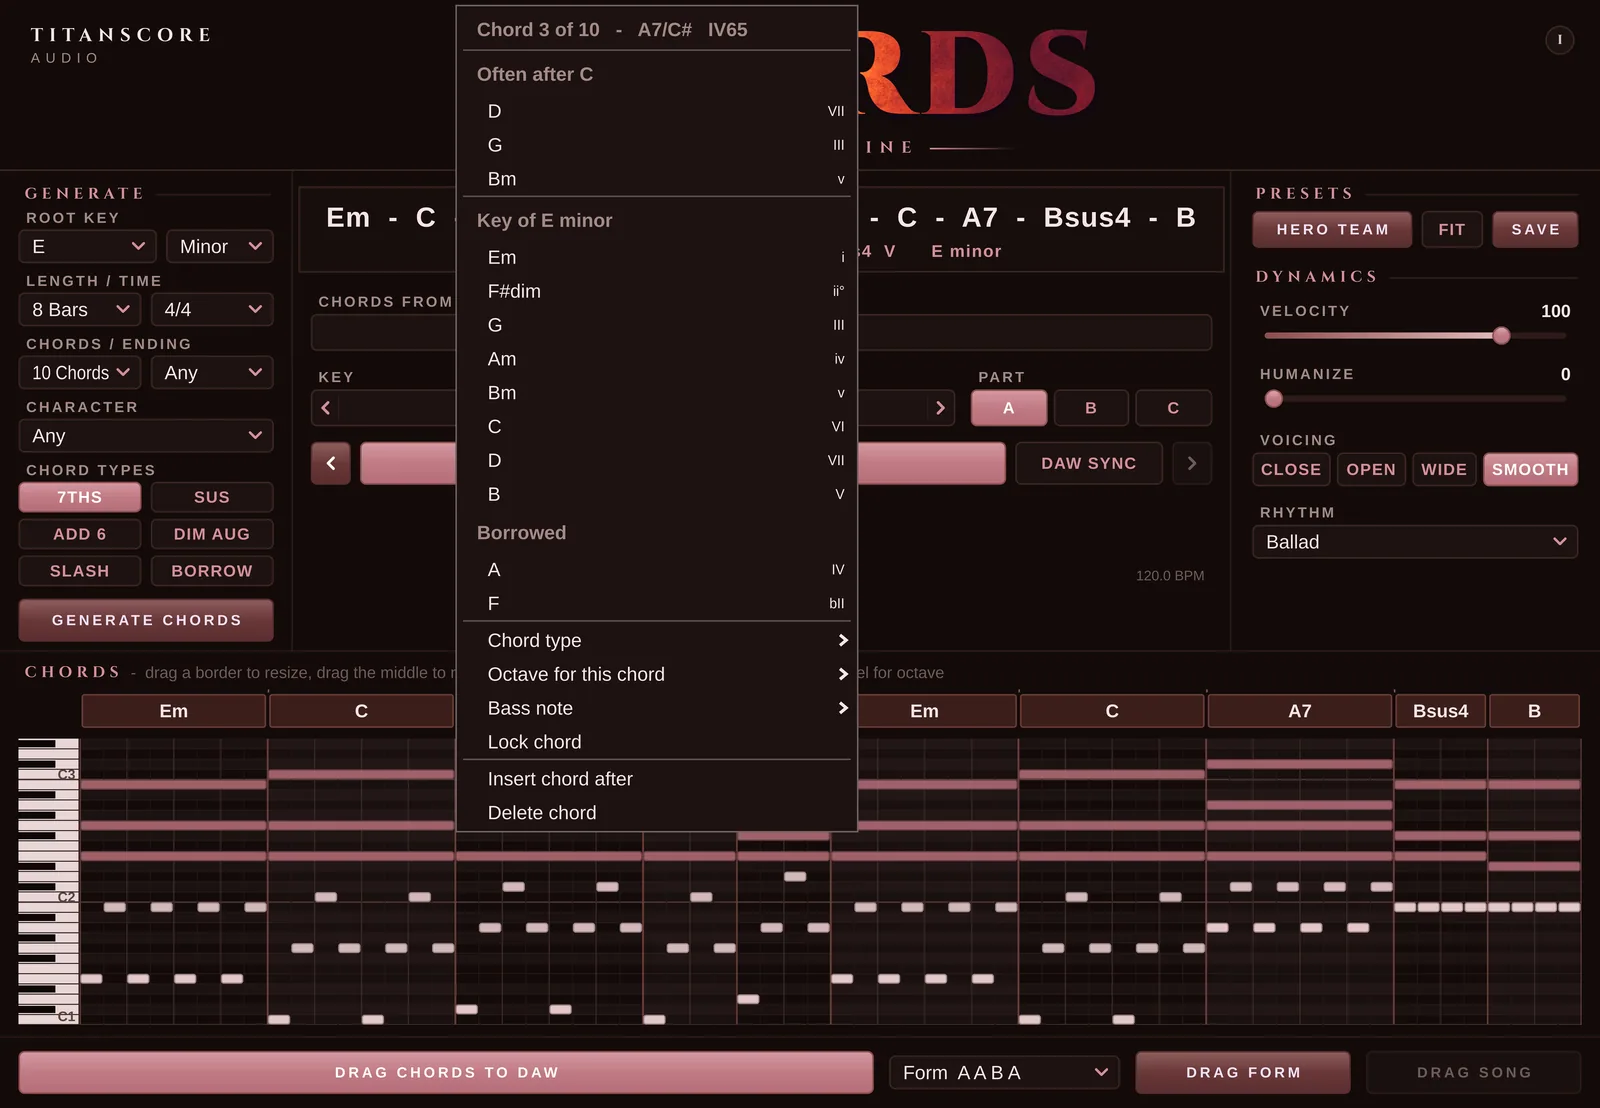1600x1108 pixels.
Task: Open the root key E dropdown
Action: 88,246
